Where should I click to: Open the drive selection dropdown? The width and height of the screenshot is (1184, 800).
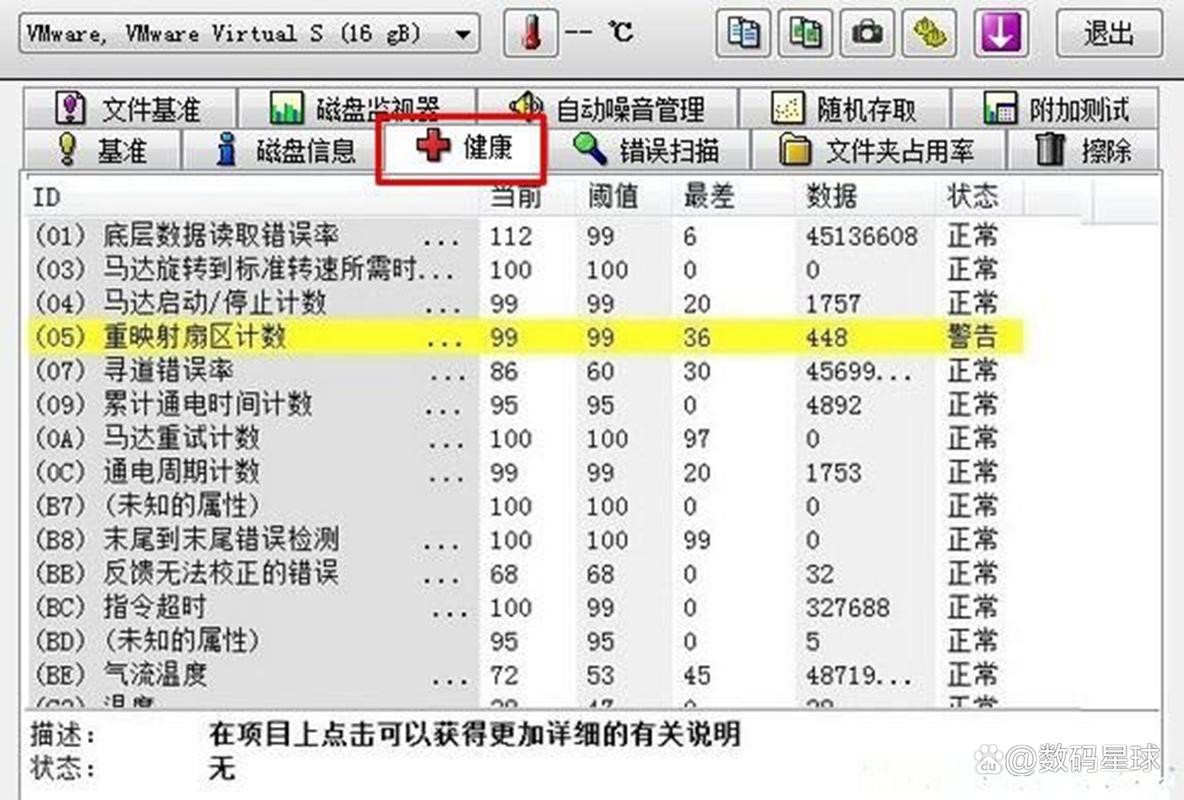pyautogui.click(x=249, y=33)
